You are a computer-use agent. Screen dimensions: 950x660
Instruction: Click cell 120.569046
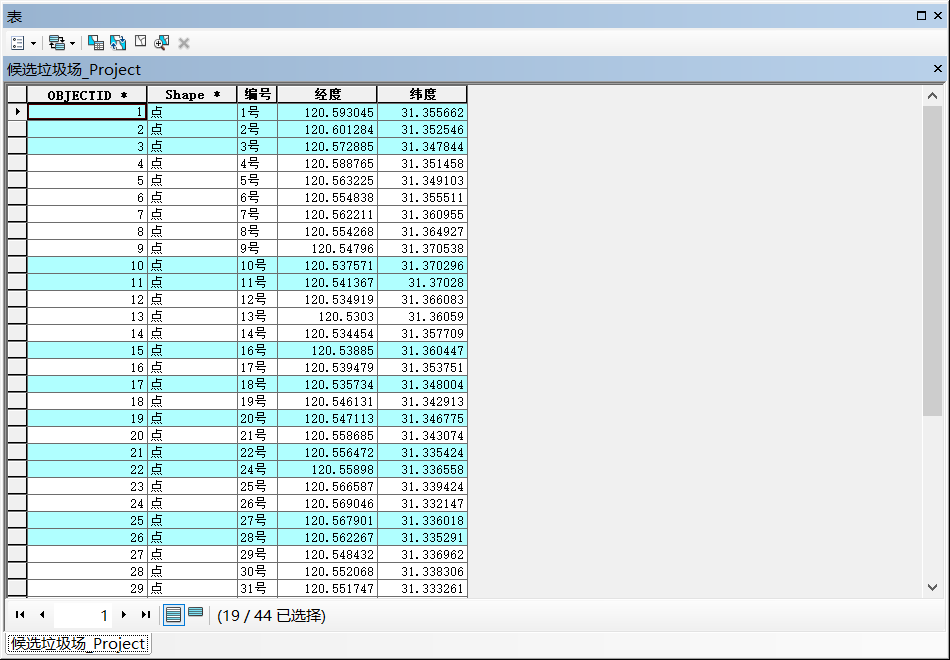(x=327, y=502)
